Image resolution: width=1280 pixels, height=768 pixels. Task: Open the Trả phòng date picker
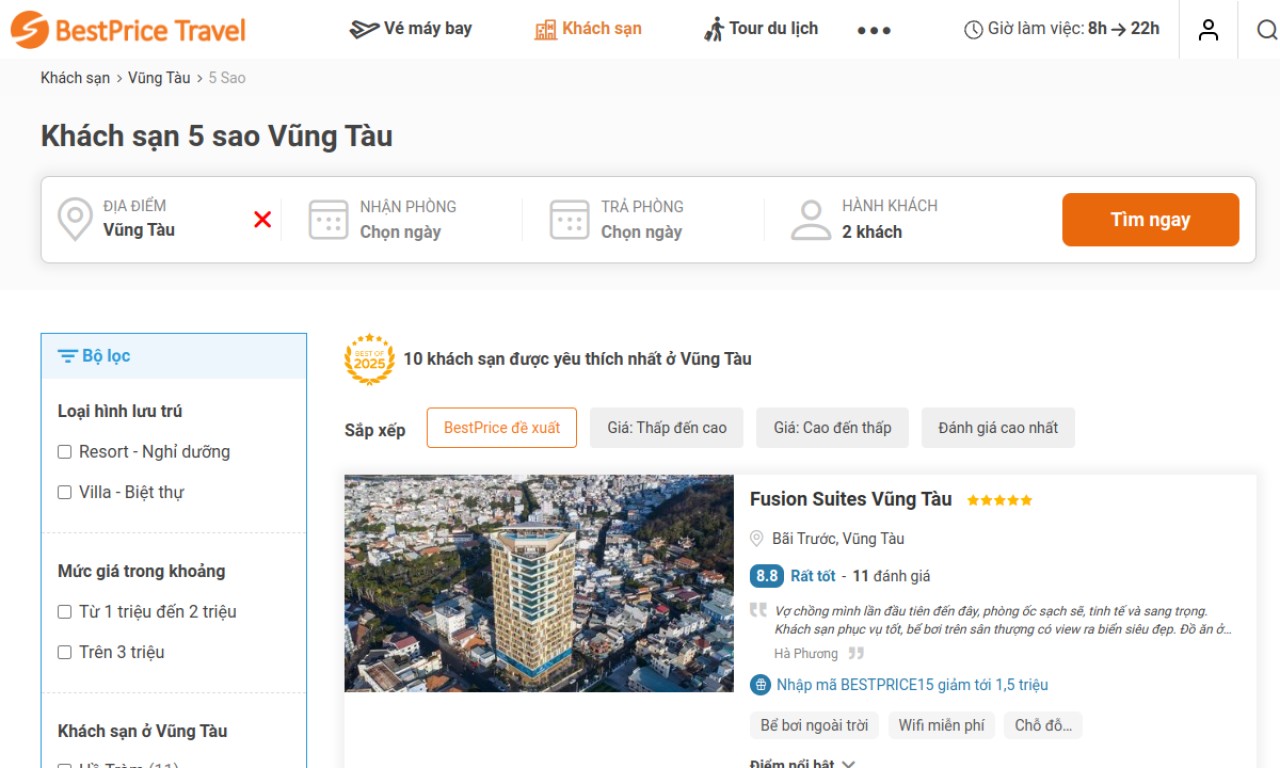648,219
